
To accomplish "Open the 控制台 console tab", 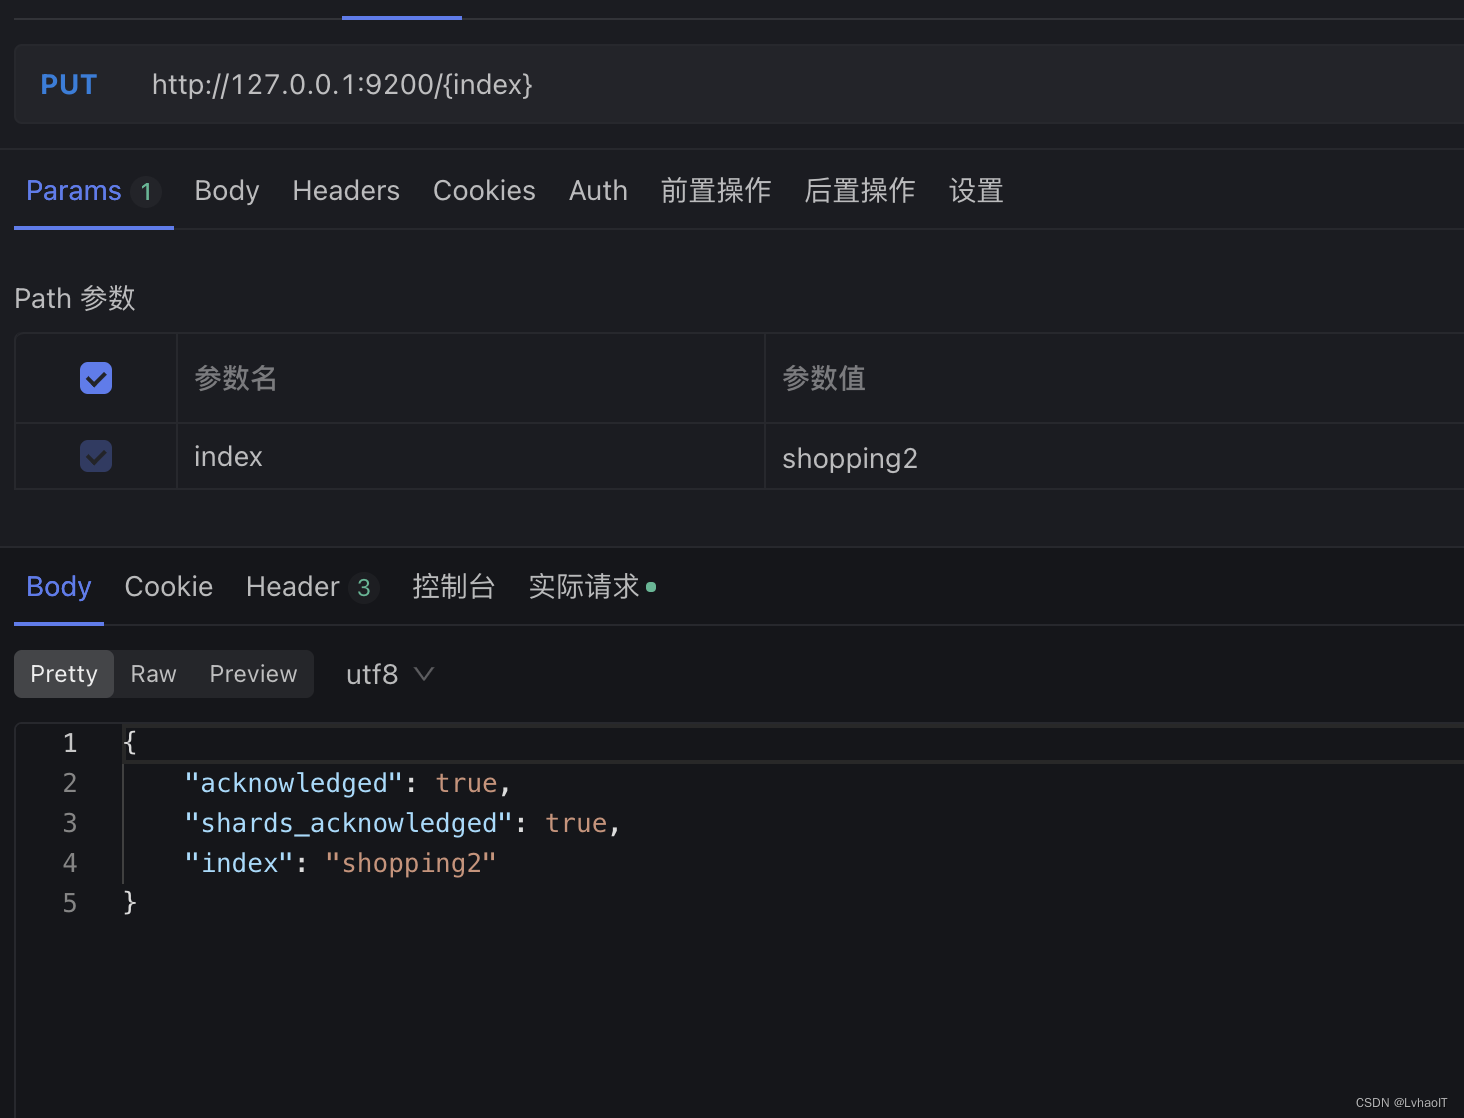I will (x=454, y=586).
